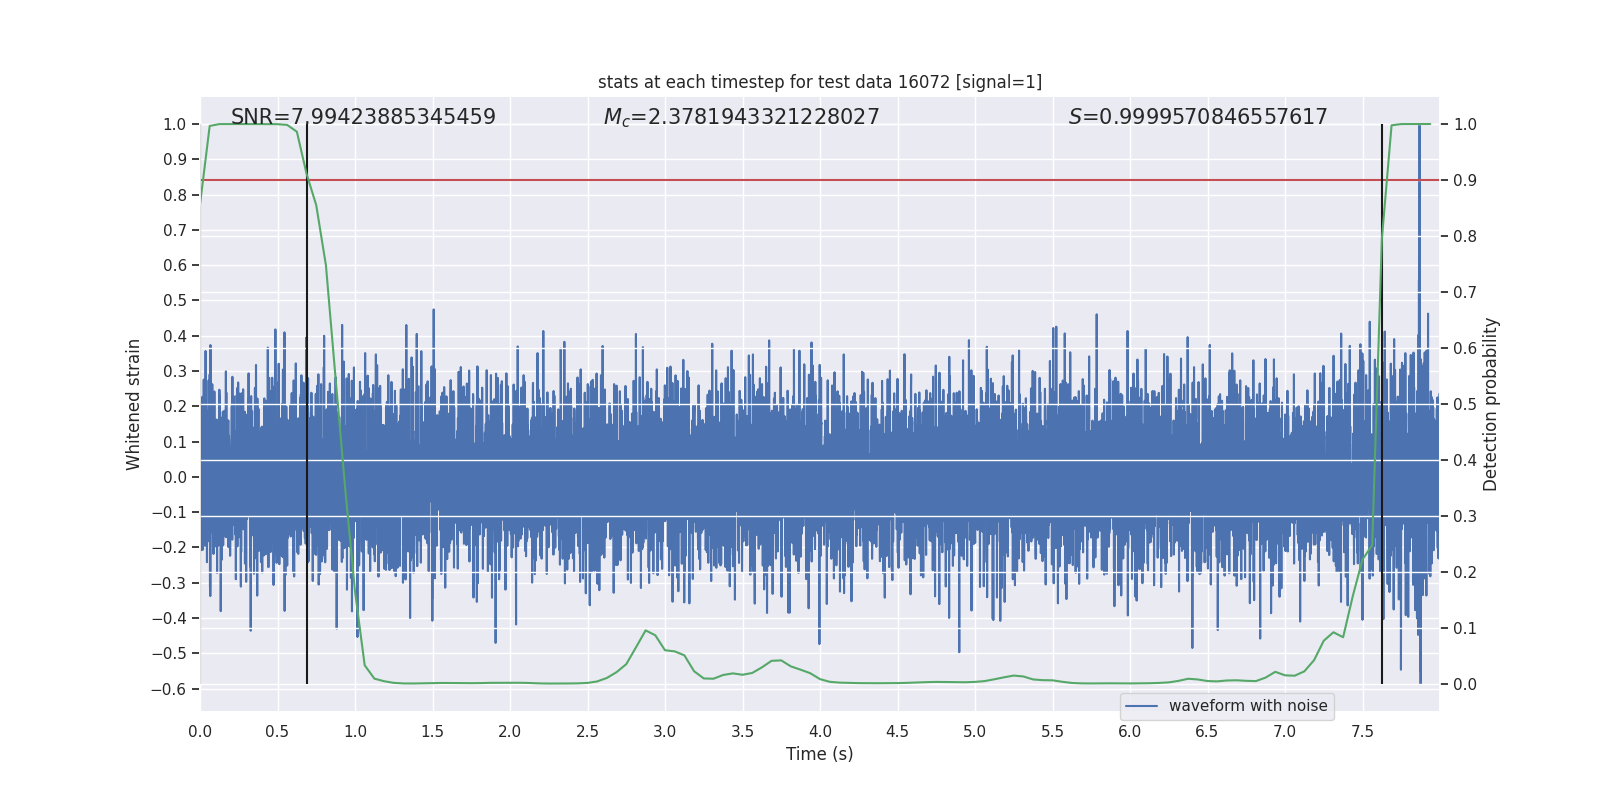This screenshot has height=800, width=1600.
Task: Click the S=0.99995 annotation text
Action: click(x=1197, y=117)
